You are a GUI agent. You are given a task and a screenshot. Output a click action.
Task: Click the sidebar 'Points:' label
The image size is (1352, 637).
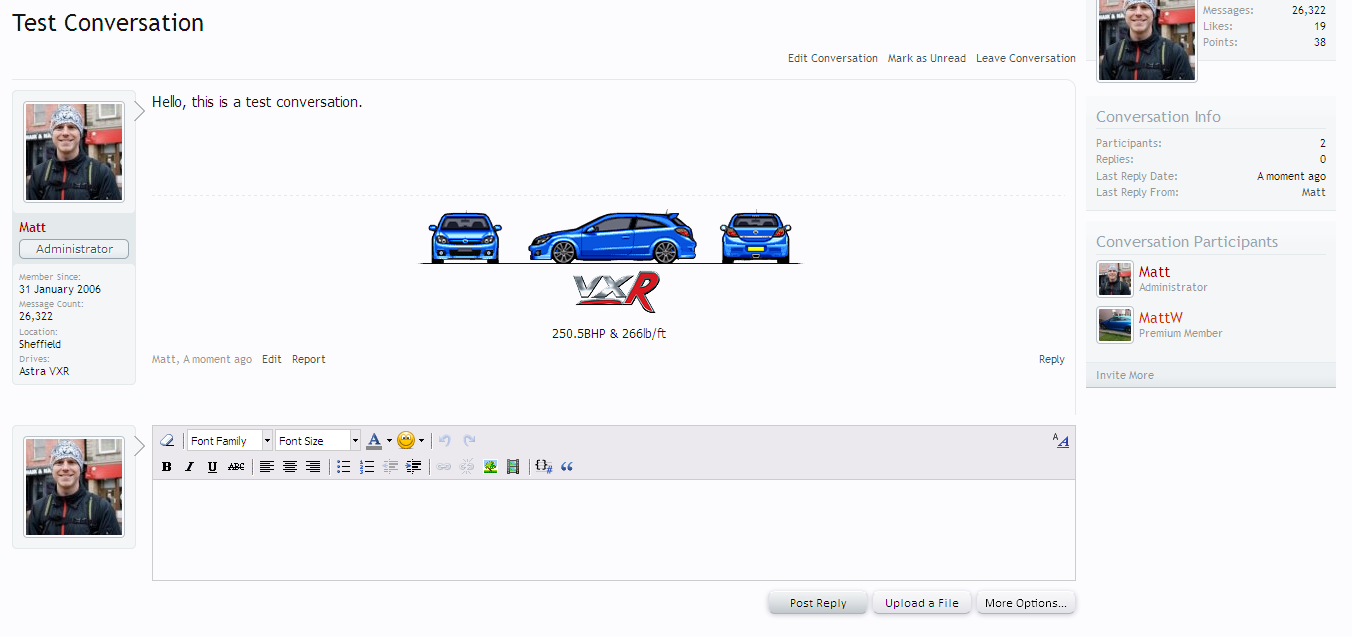coord(1220,42)
